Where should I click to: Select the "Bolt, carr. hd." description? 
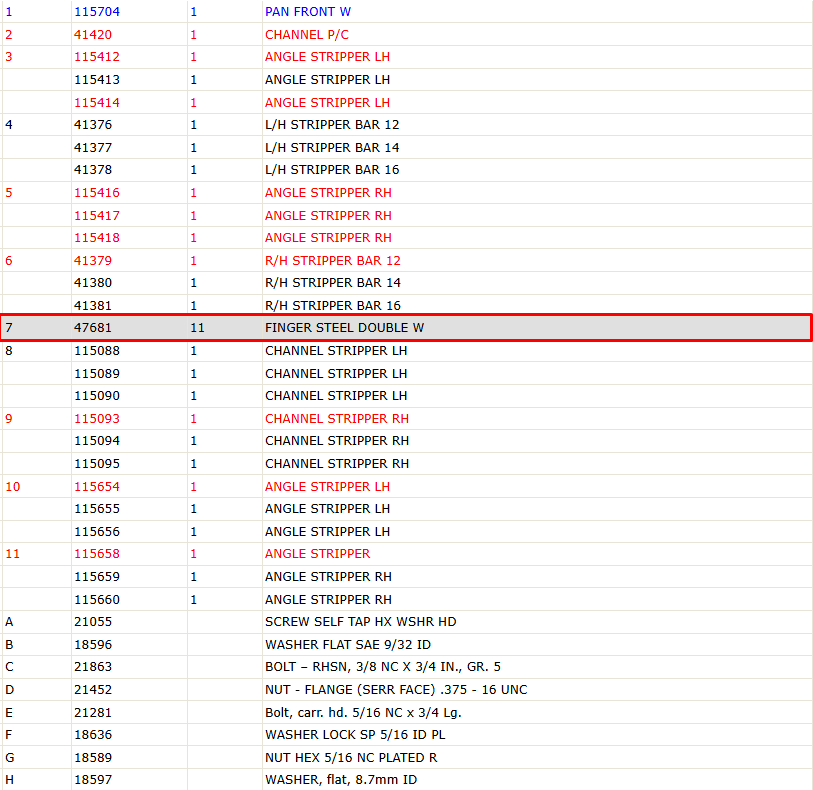[x=363, y=713]
